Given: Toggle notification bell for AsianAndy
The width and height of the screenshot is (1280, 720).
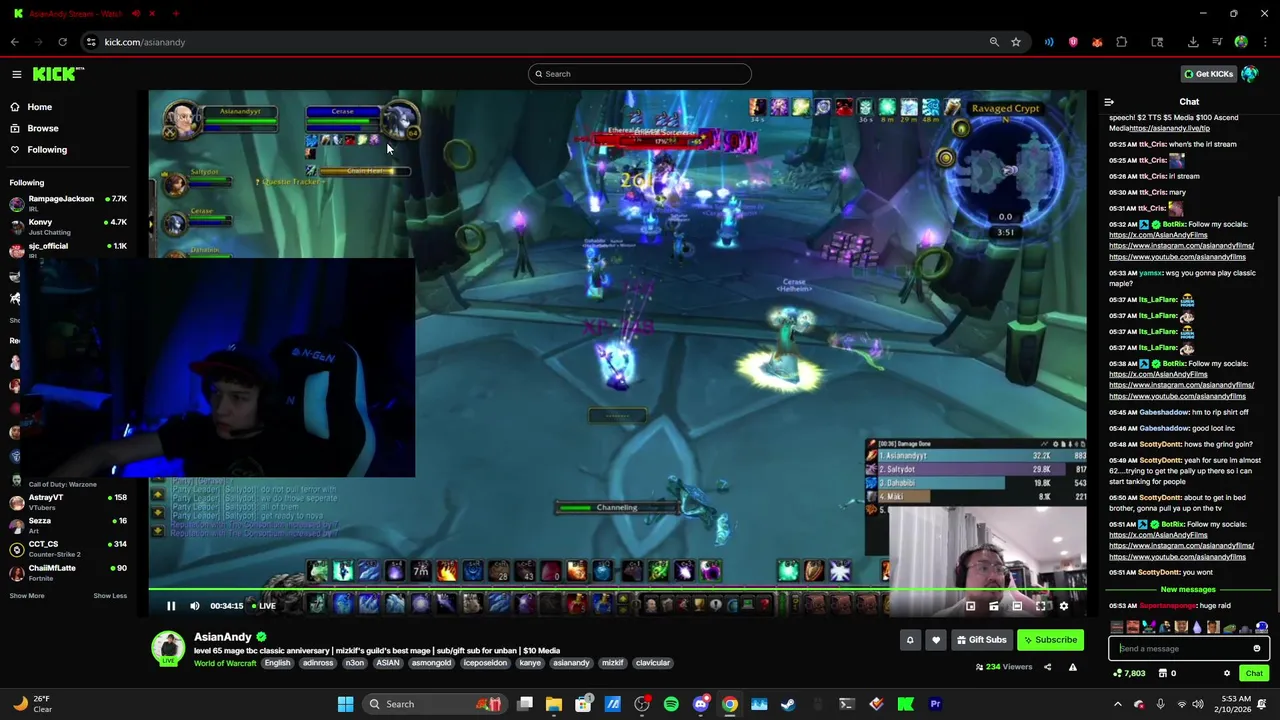Looking at the screenshot, I should click(910, 640).
